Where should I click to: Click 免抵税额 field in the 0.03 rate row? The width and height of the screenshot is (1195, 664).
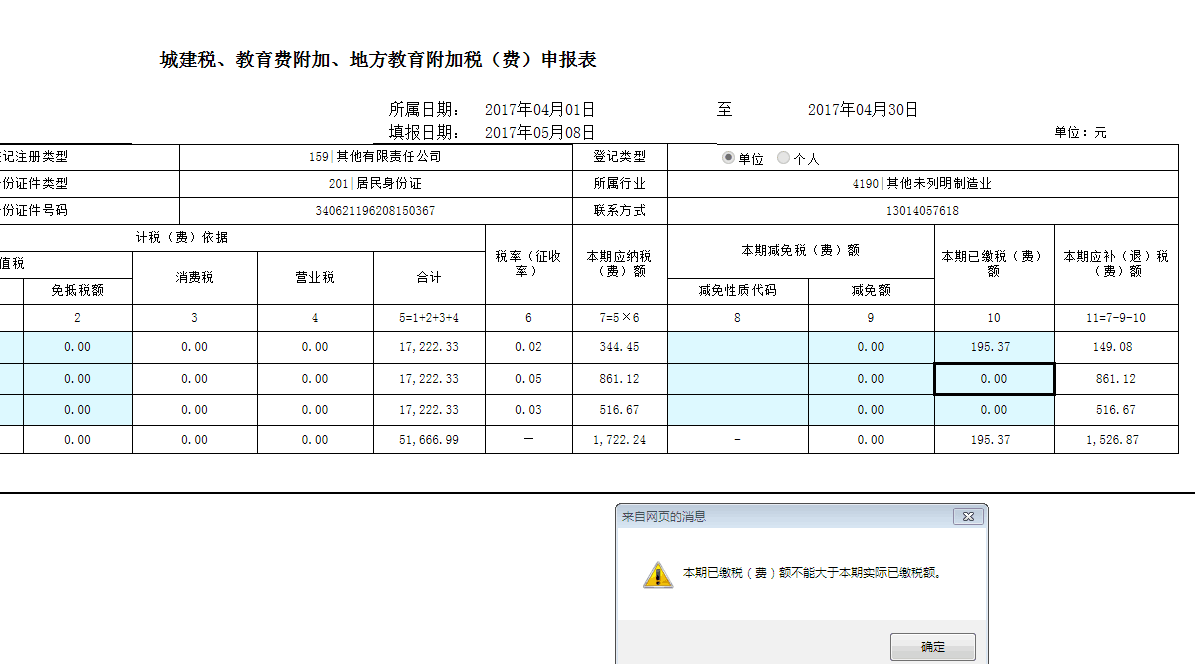(x=77, y=410)
